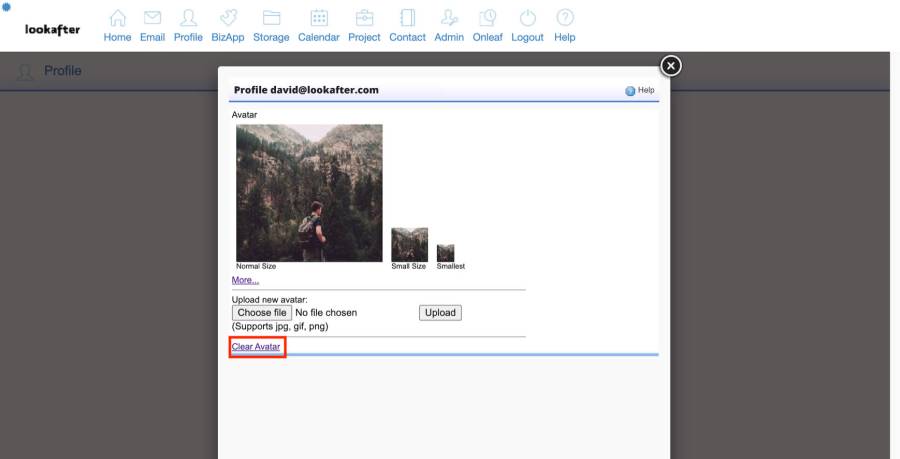This screenshot has height=459, width=900.
Task: Click the Choose file button
Action: 261,312
